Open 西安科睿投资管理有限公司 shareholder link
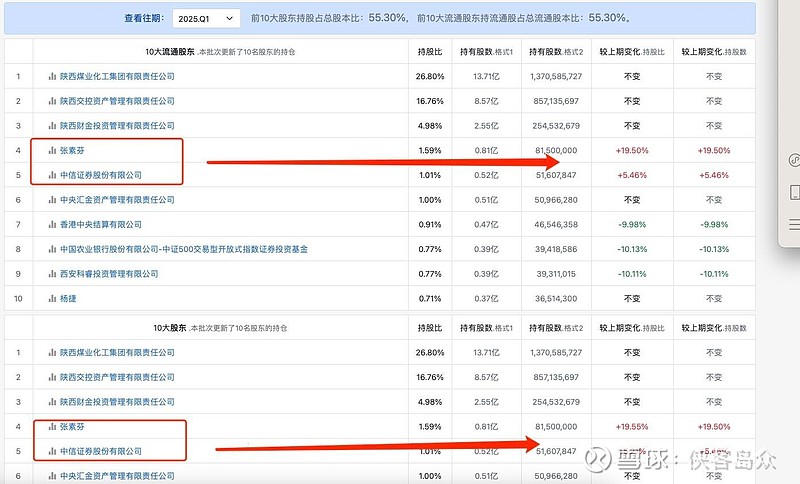Image resolution: width=800 pixels, height=484 pixels. [109, 274]
